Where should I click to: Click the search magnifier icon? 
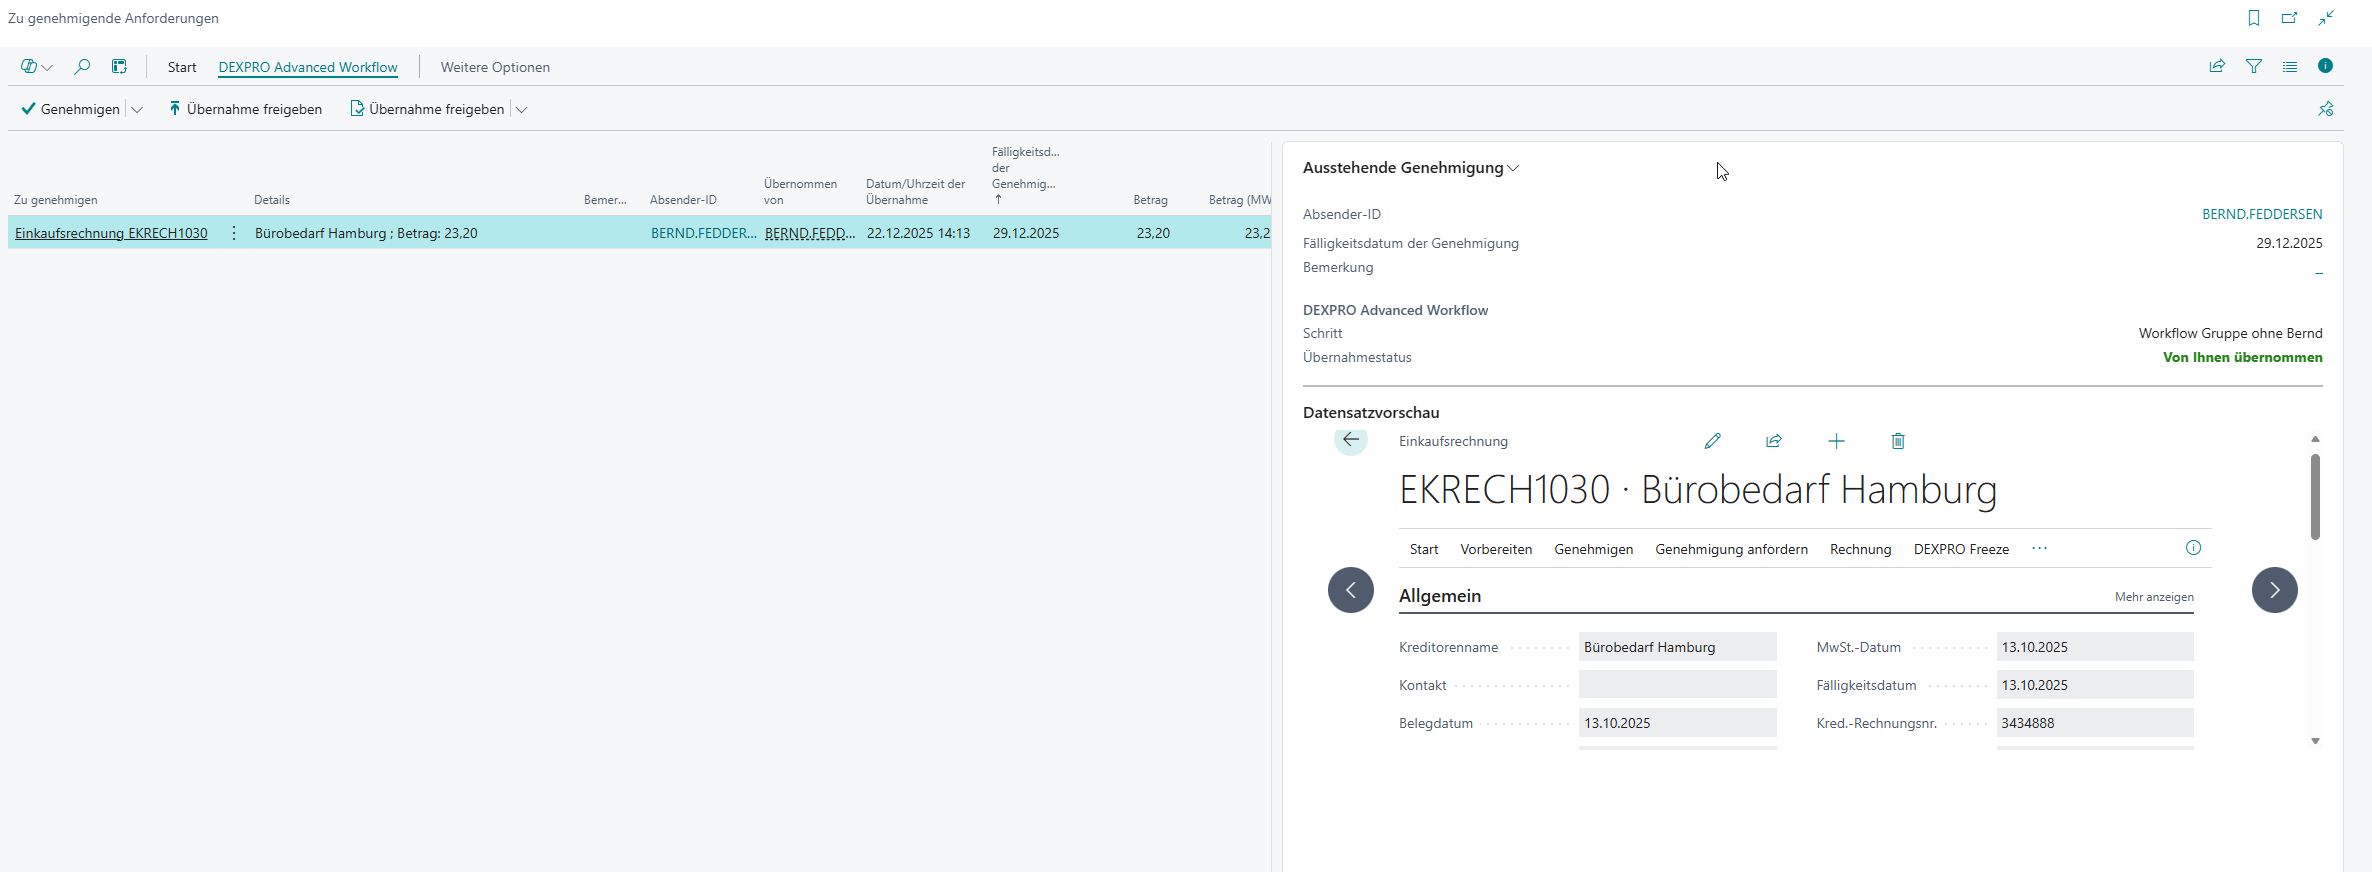point(82,67)
